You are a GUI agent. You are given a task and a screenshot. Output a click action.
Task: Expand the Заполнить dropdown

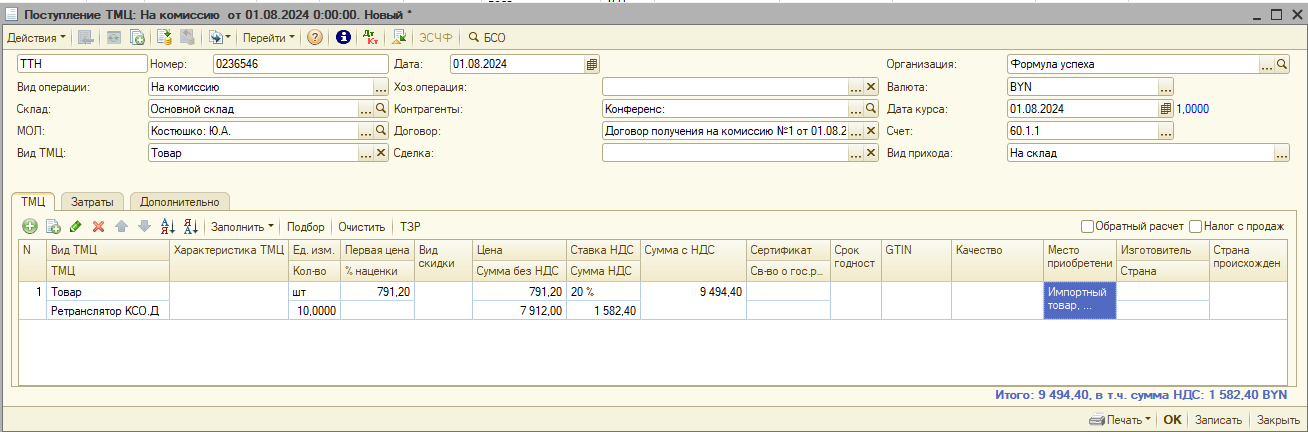coord(242,227)
